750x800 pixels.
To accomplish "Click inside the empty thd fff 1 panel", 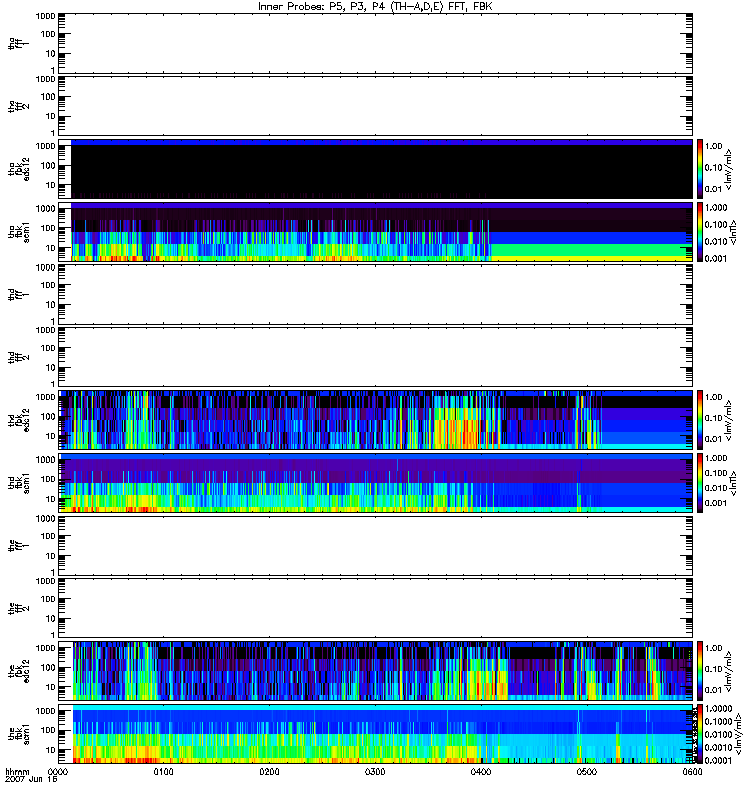I will pyautogui.click(x=376, y=294).
